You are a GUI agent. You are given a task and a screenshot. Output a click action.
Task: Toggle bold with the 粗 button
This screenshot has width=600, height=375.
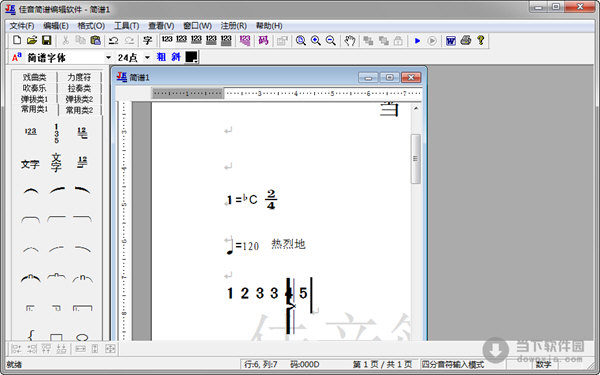tap(161, 57)
